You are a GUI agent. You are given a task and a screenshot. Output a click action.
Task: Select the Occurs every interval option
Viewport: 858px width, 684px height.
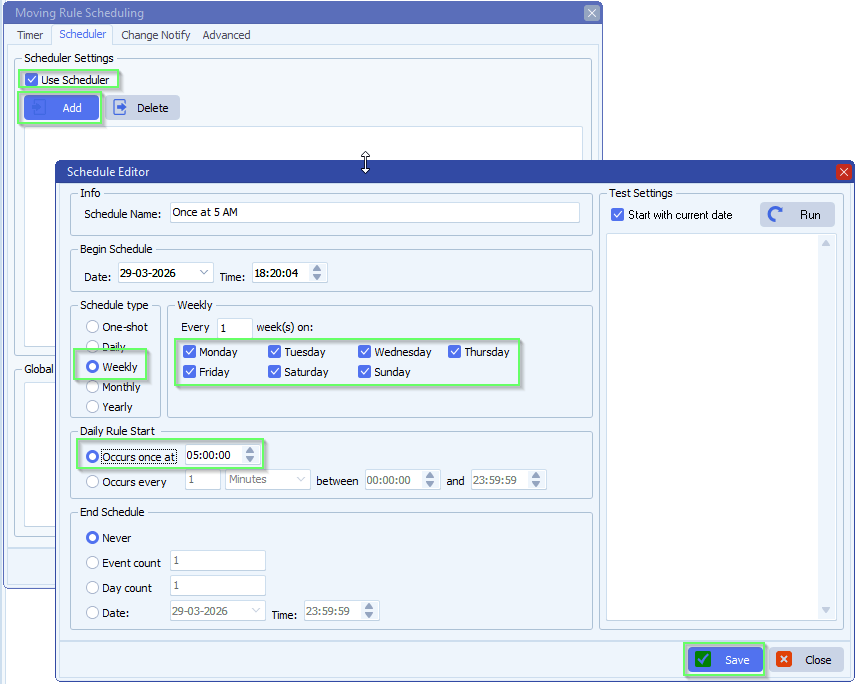coord(92,481)
